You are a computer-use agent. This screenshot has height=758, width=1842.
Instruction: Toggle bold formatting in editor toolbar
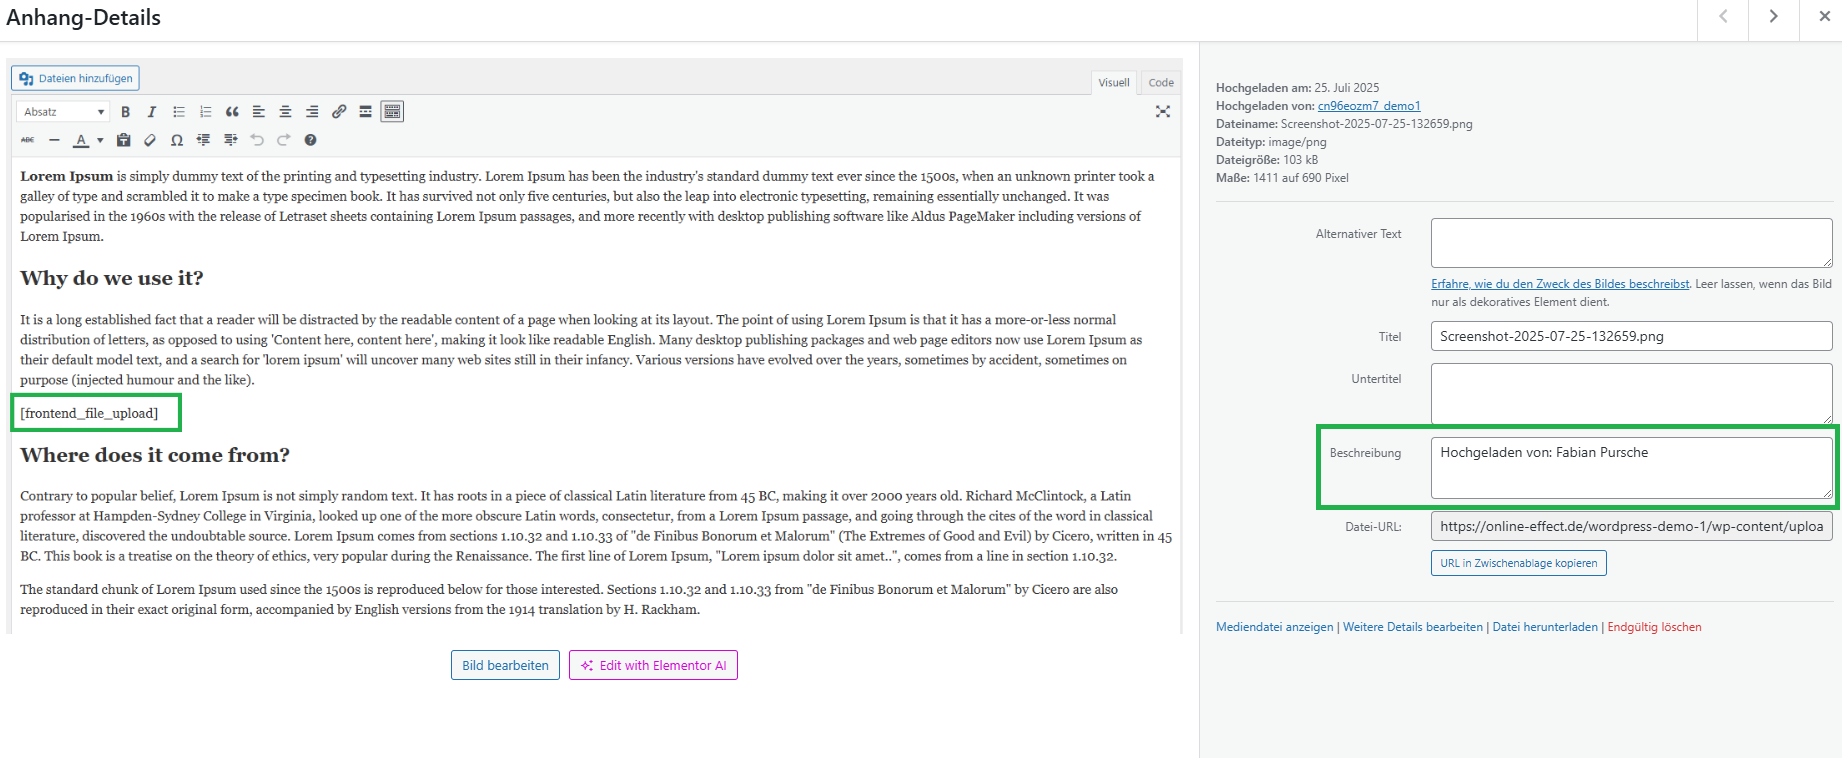point(125,112)
